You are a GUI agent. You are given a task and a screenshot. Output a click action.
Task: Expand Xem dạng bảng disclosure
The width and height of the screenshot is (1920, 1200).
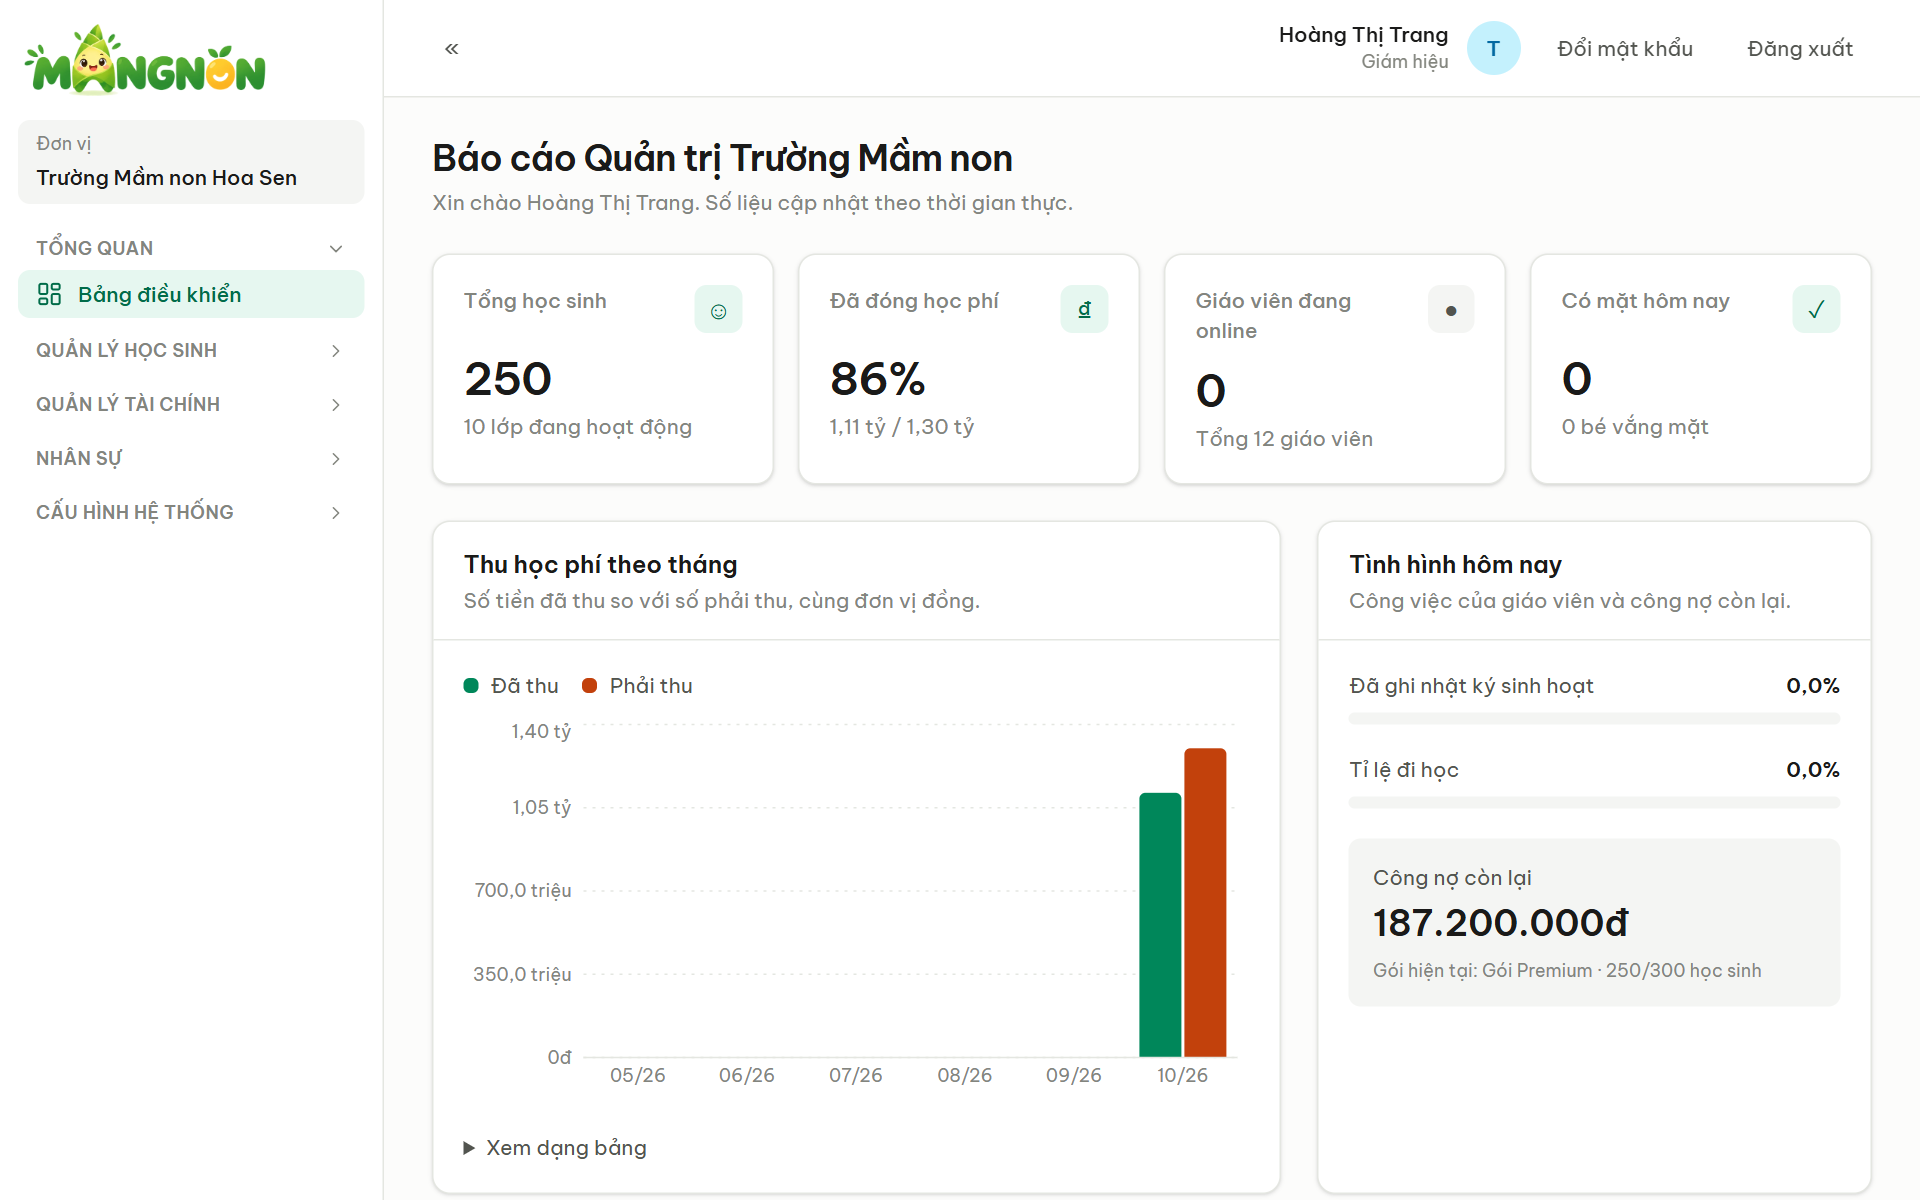tap(555, 1147)
